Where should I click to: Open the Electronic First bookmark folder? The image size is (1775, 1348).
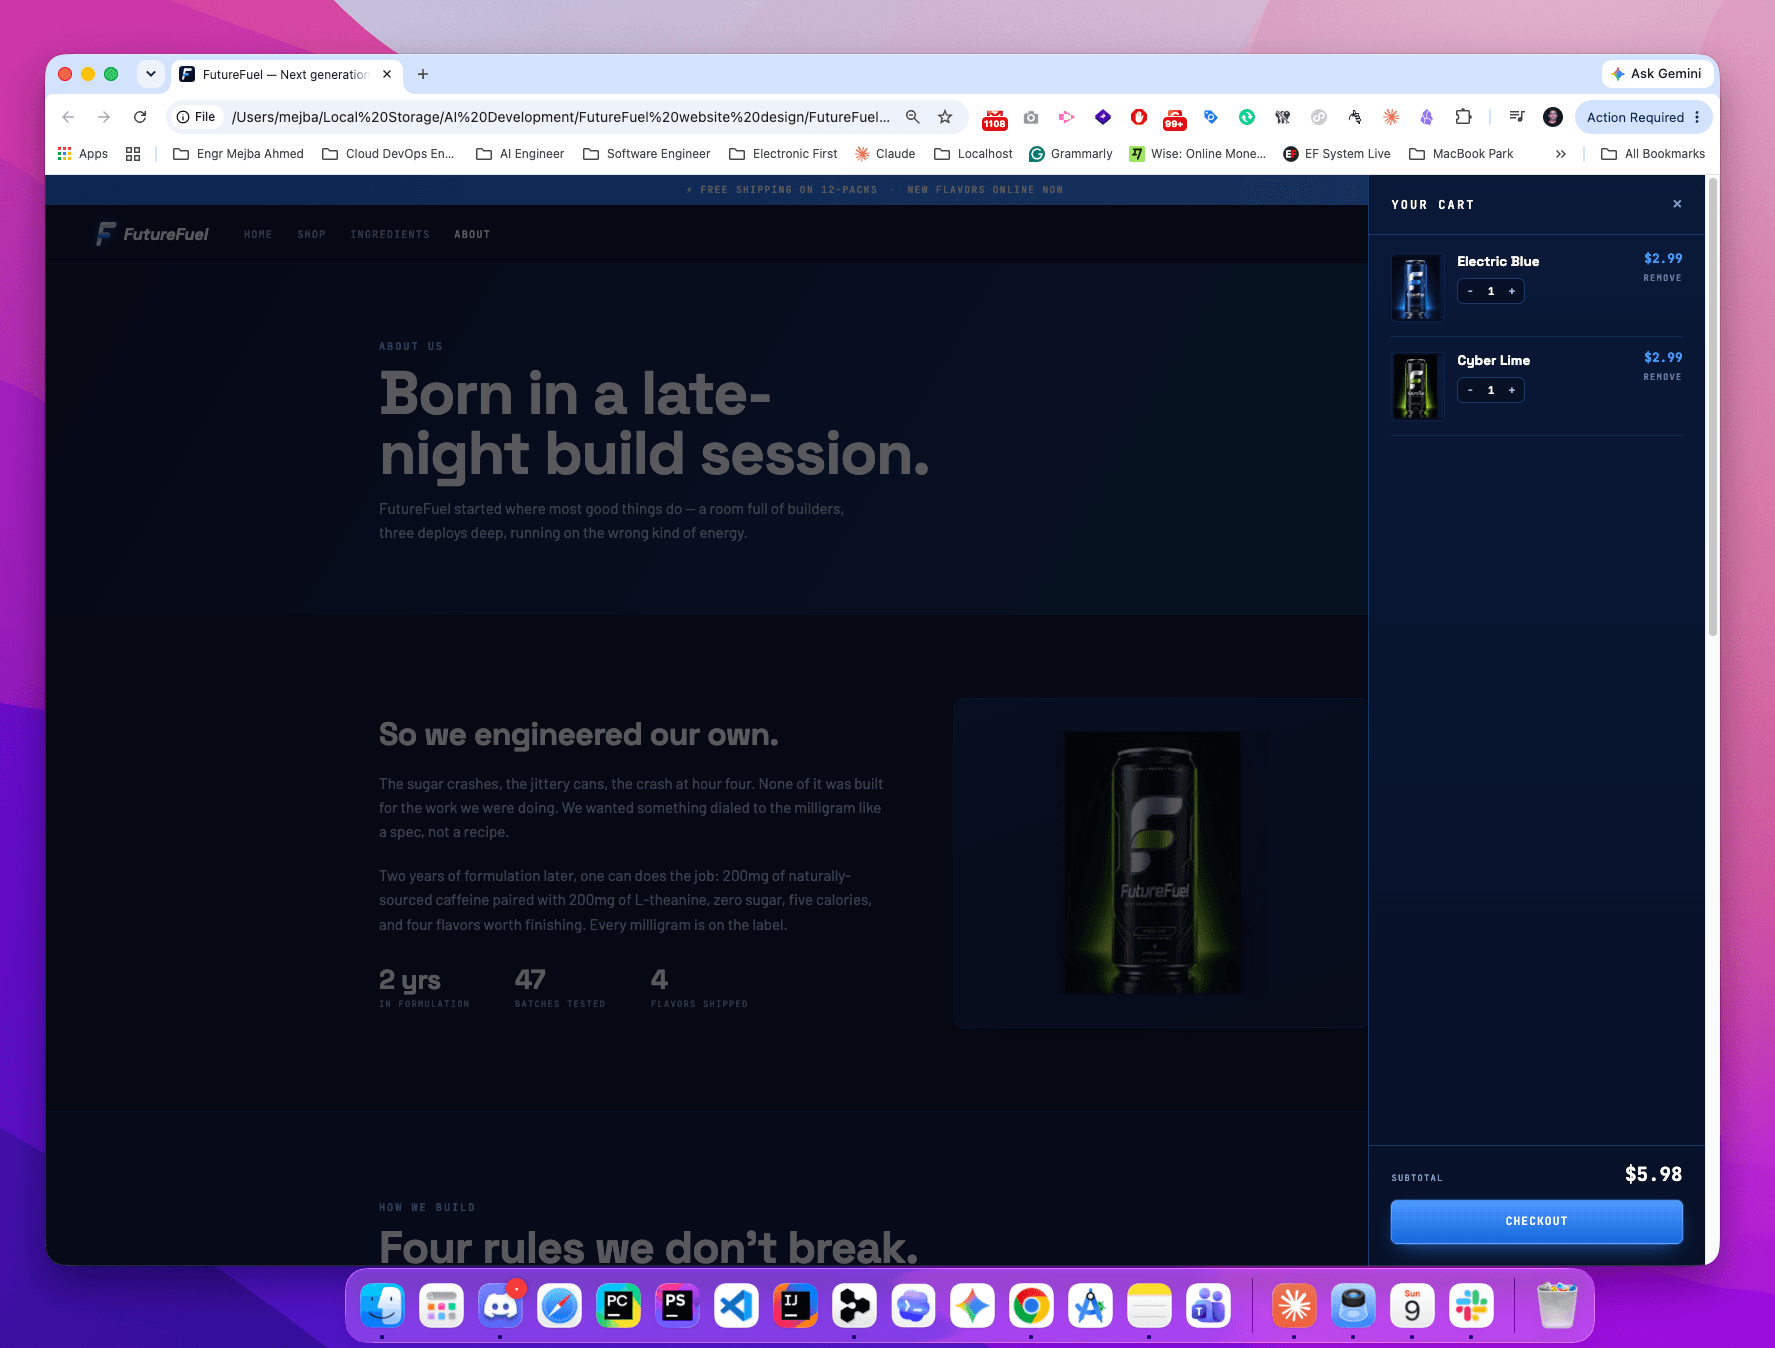(x=783, y=153)
